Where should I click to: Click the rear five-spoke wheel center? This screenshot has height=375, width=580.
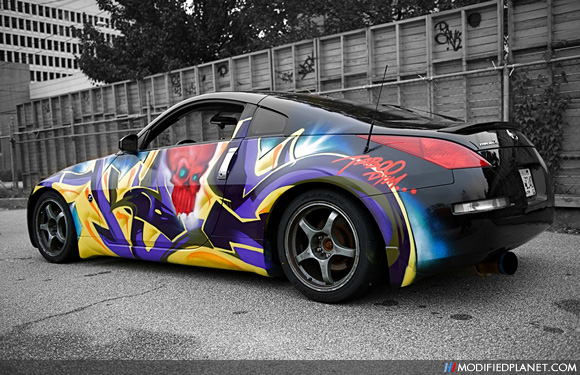point(328,244)
